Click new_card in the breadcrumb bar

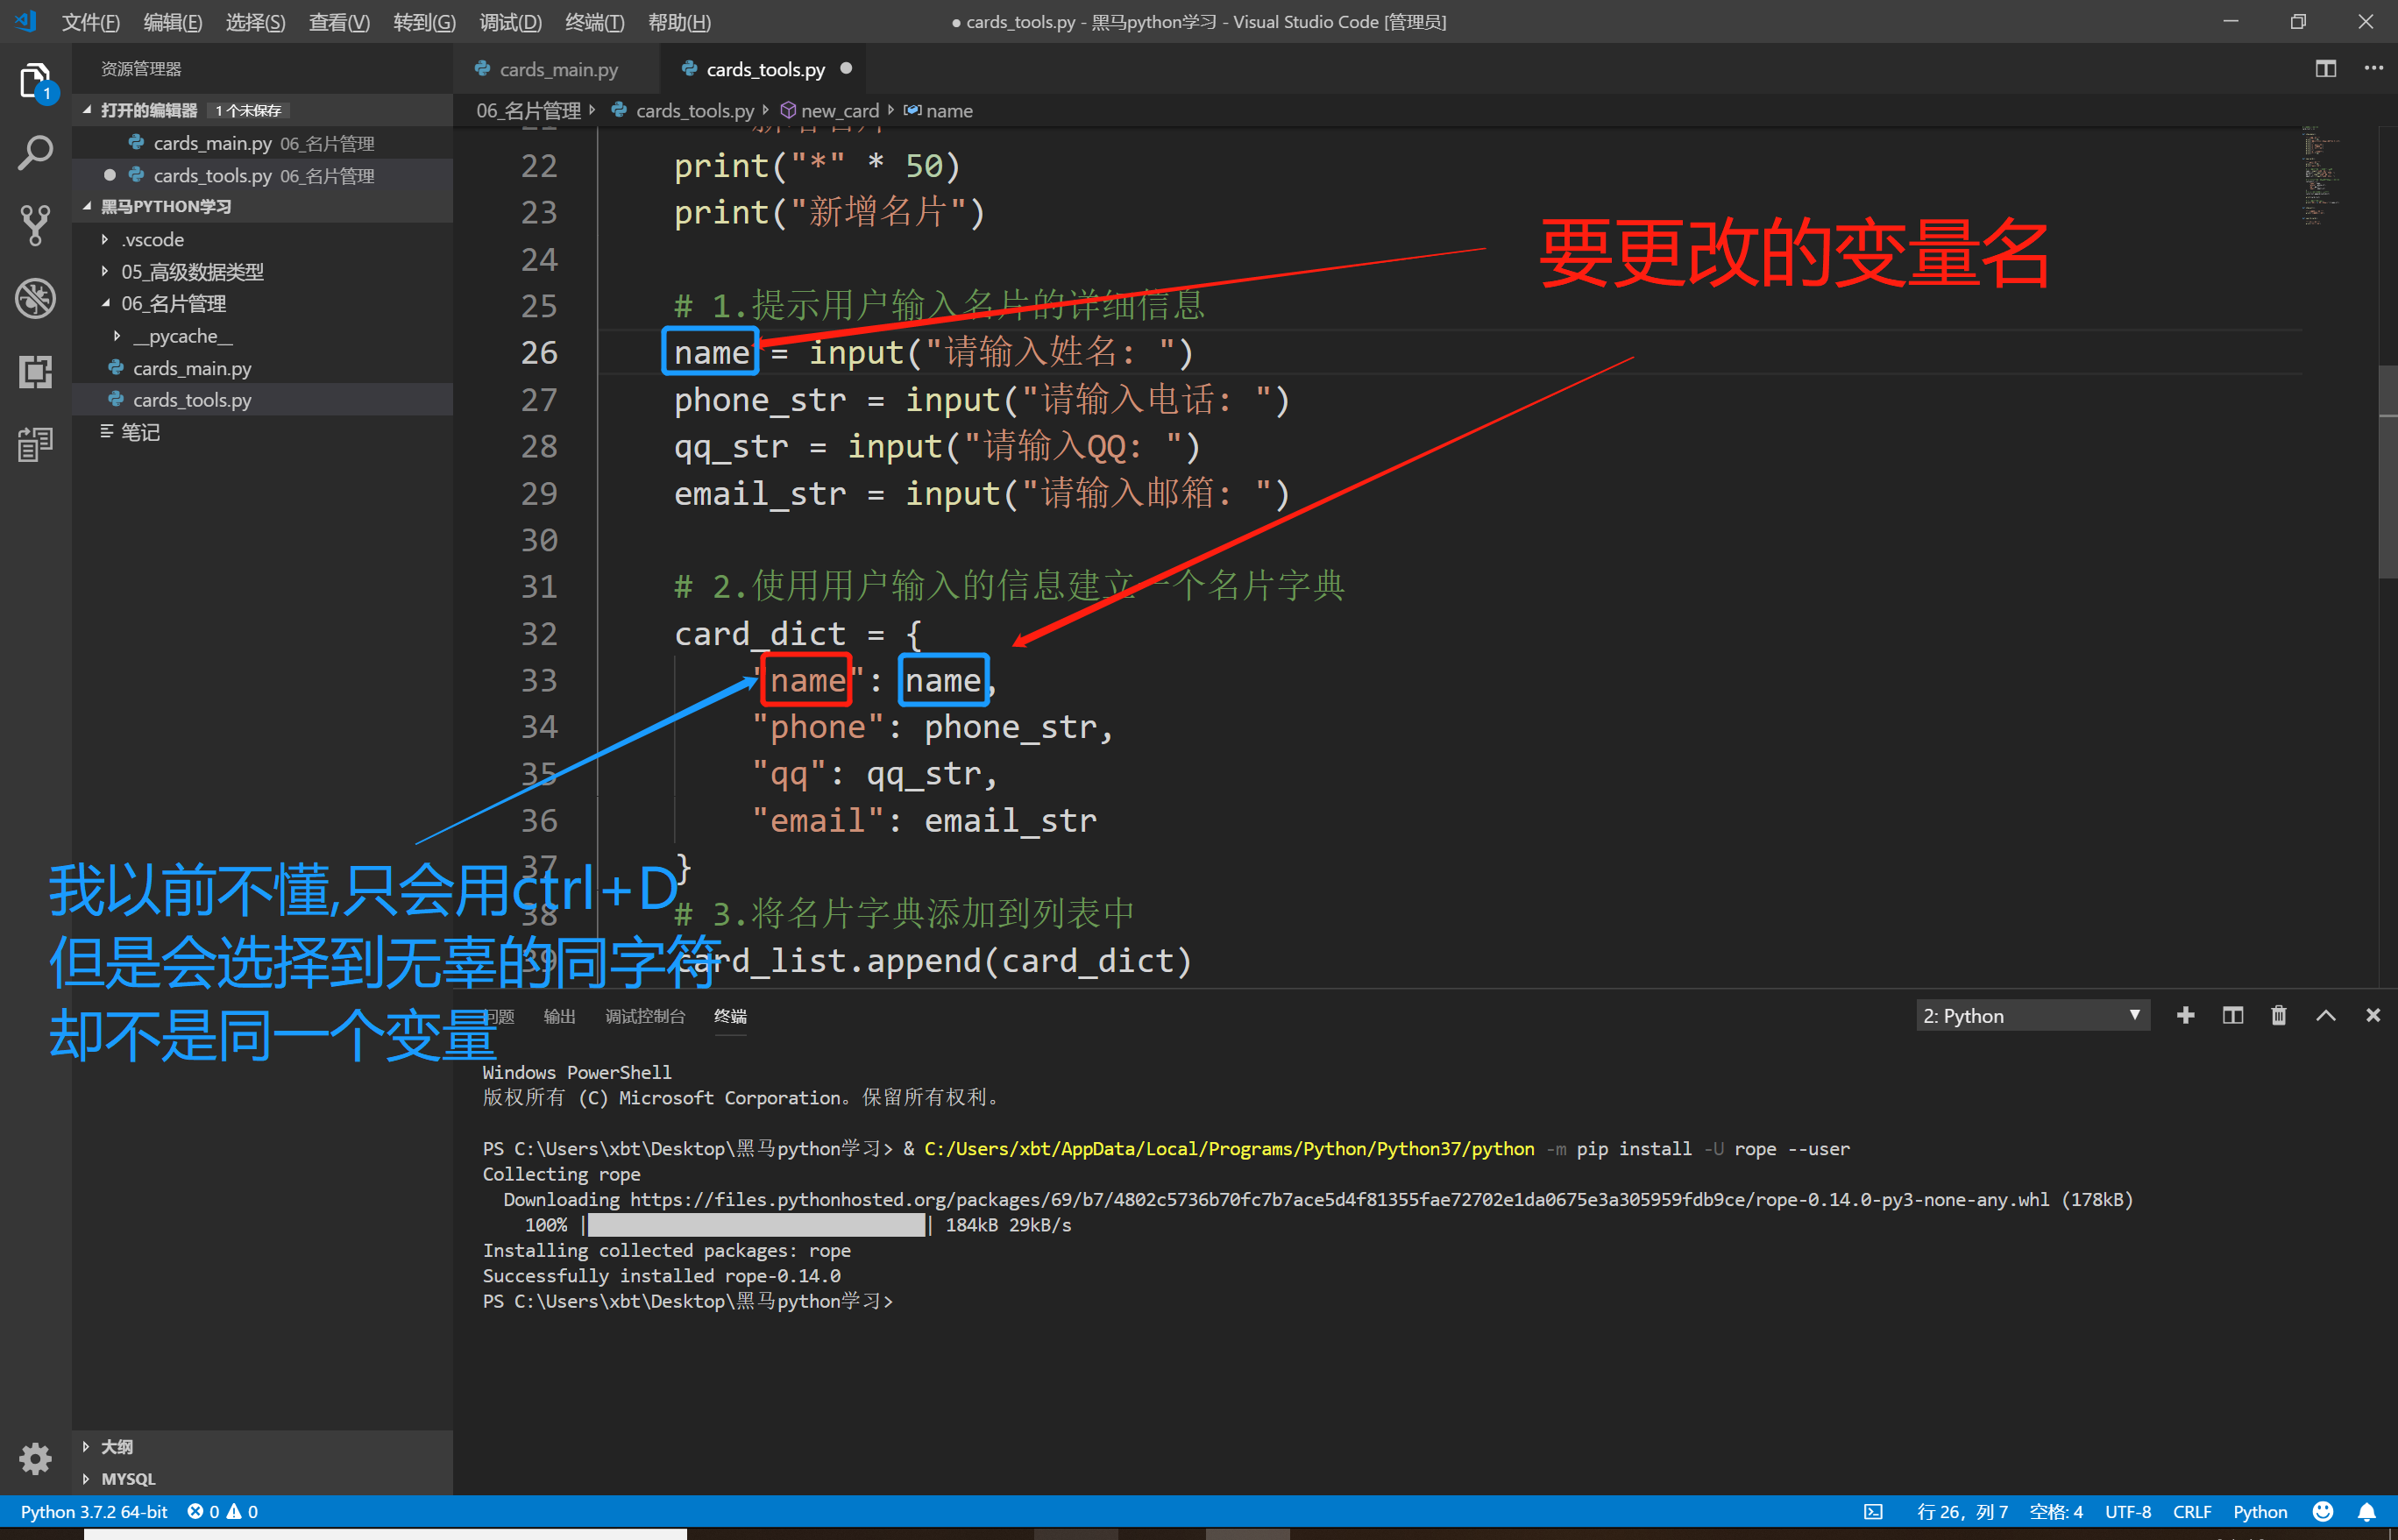click(x=840, y=110)
